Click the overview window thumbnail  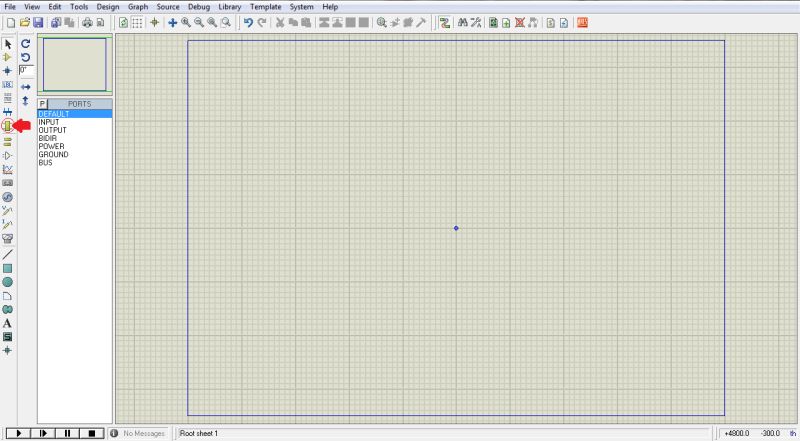point(74,64)
